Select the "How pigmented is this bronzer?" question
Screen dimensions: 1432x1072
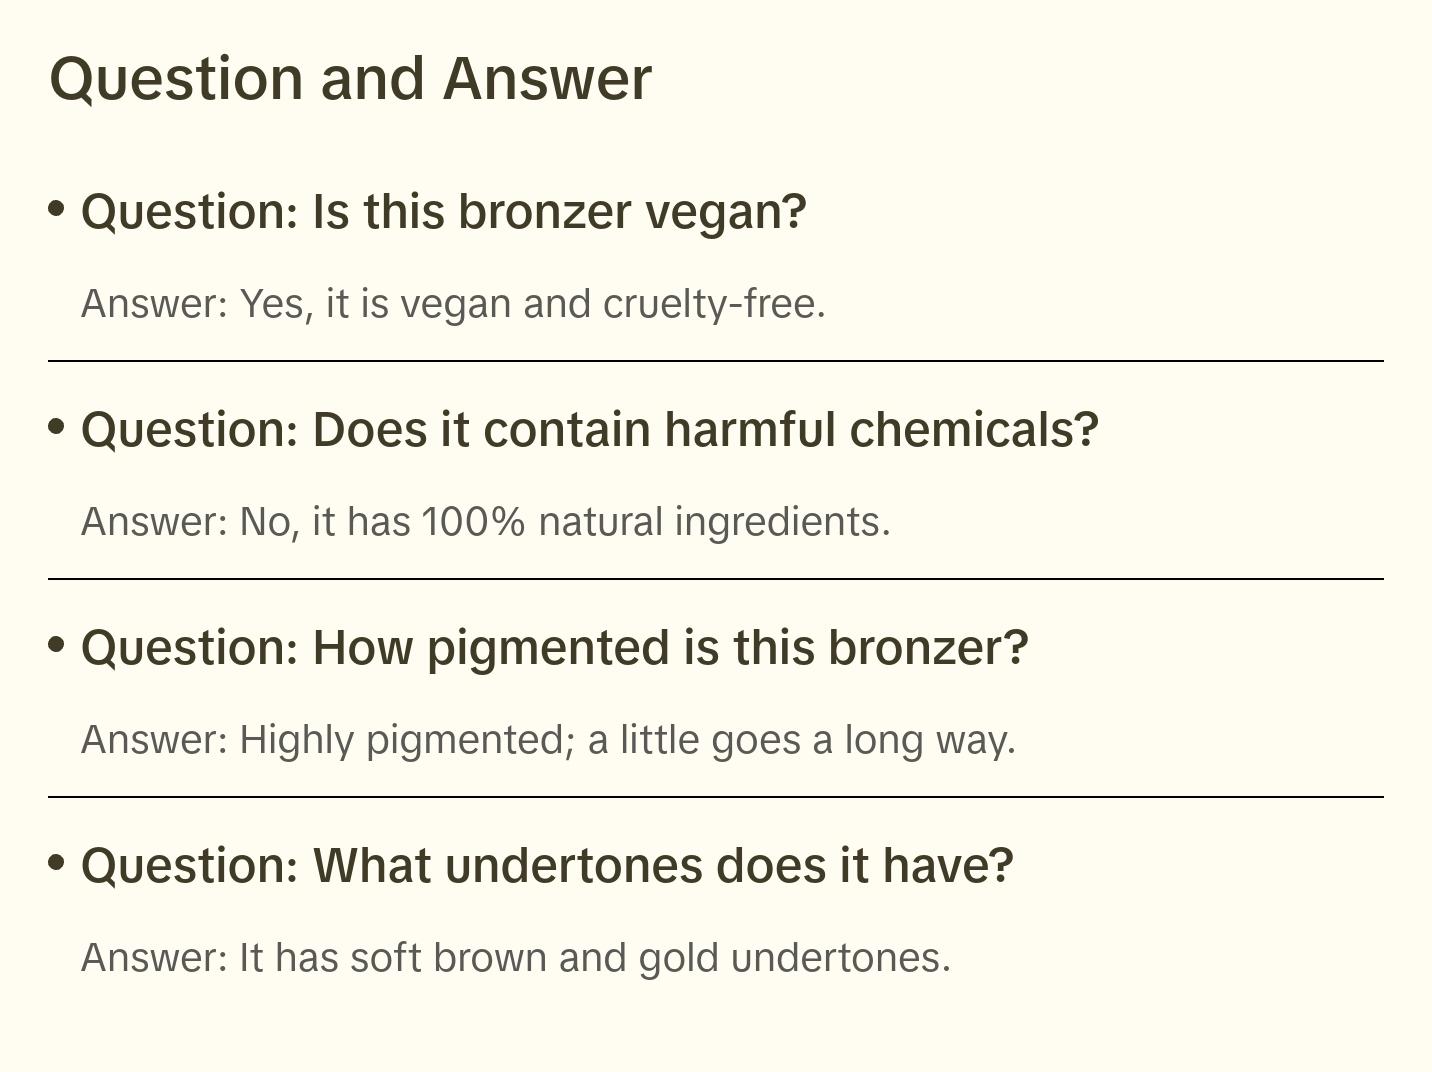tap(554, 648)
